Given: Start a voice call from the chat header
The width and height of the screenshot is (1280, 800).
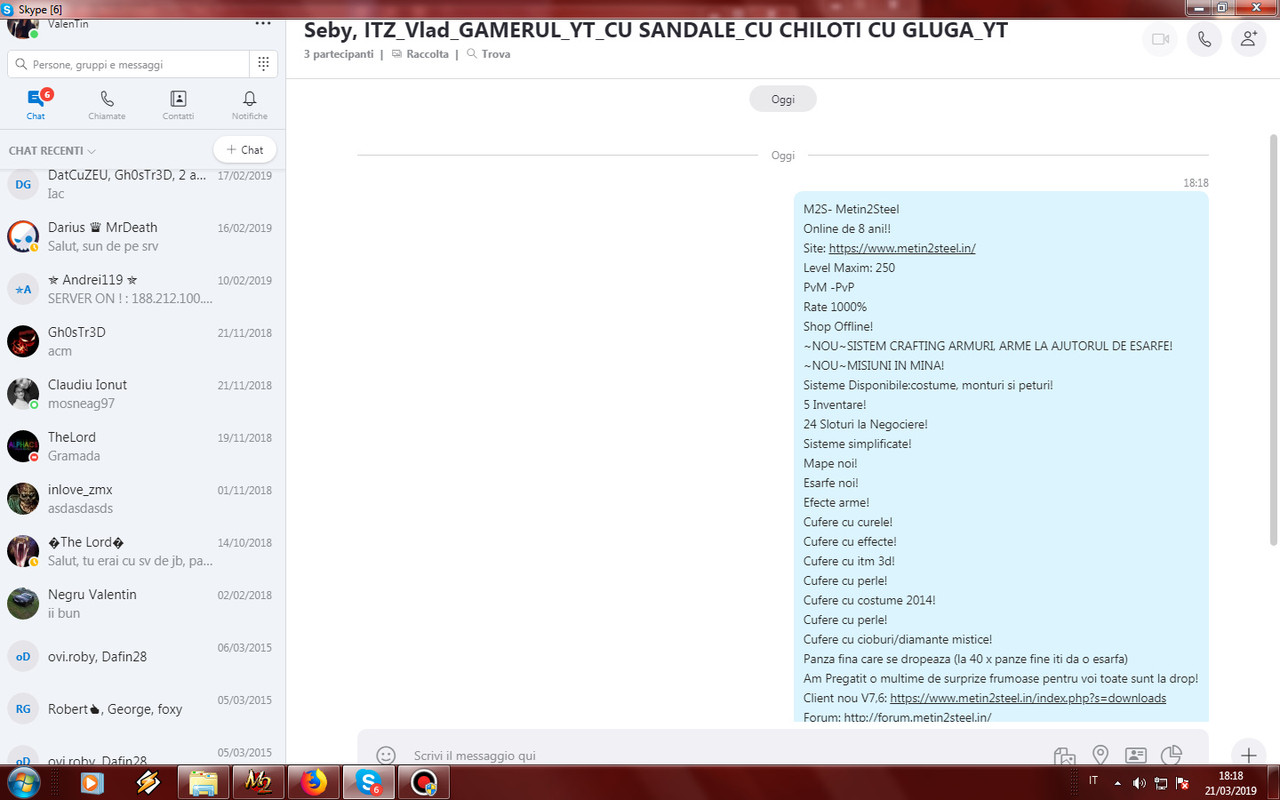Looking at the screenshot, I should 1204,39.
